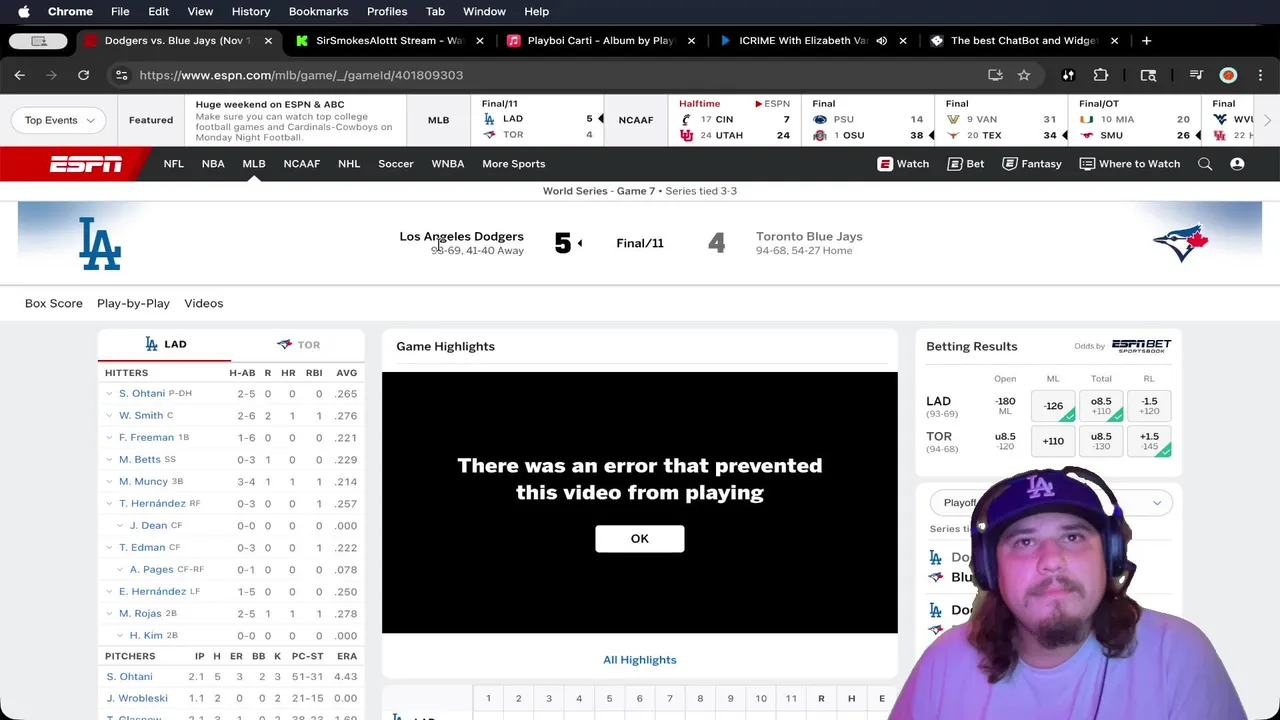Open More Sports in ESPN nav

[x=513, y=164]
